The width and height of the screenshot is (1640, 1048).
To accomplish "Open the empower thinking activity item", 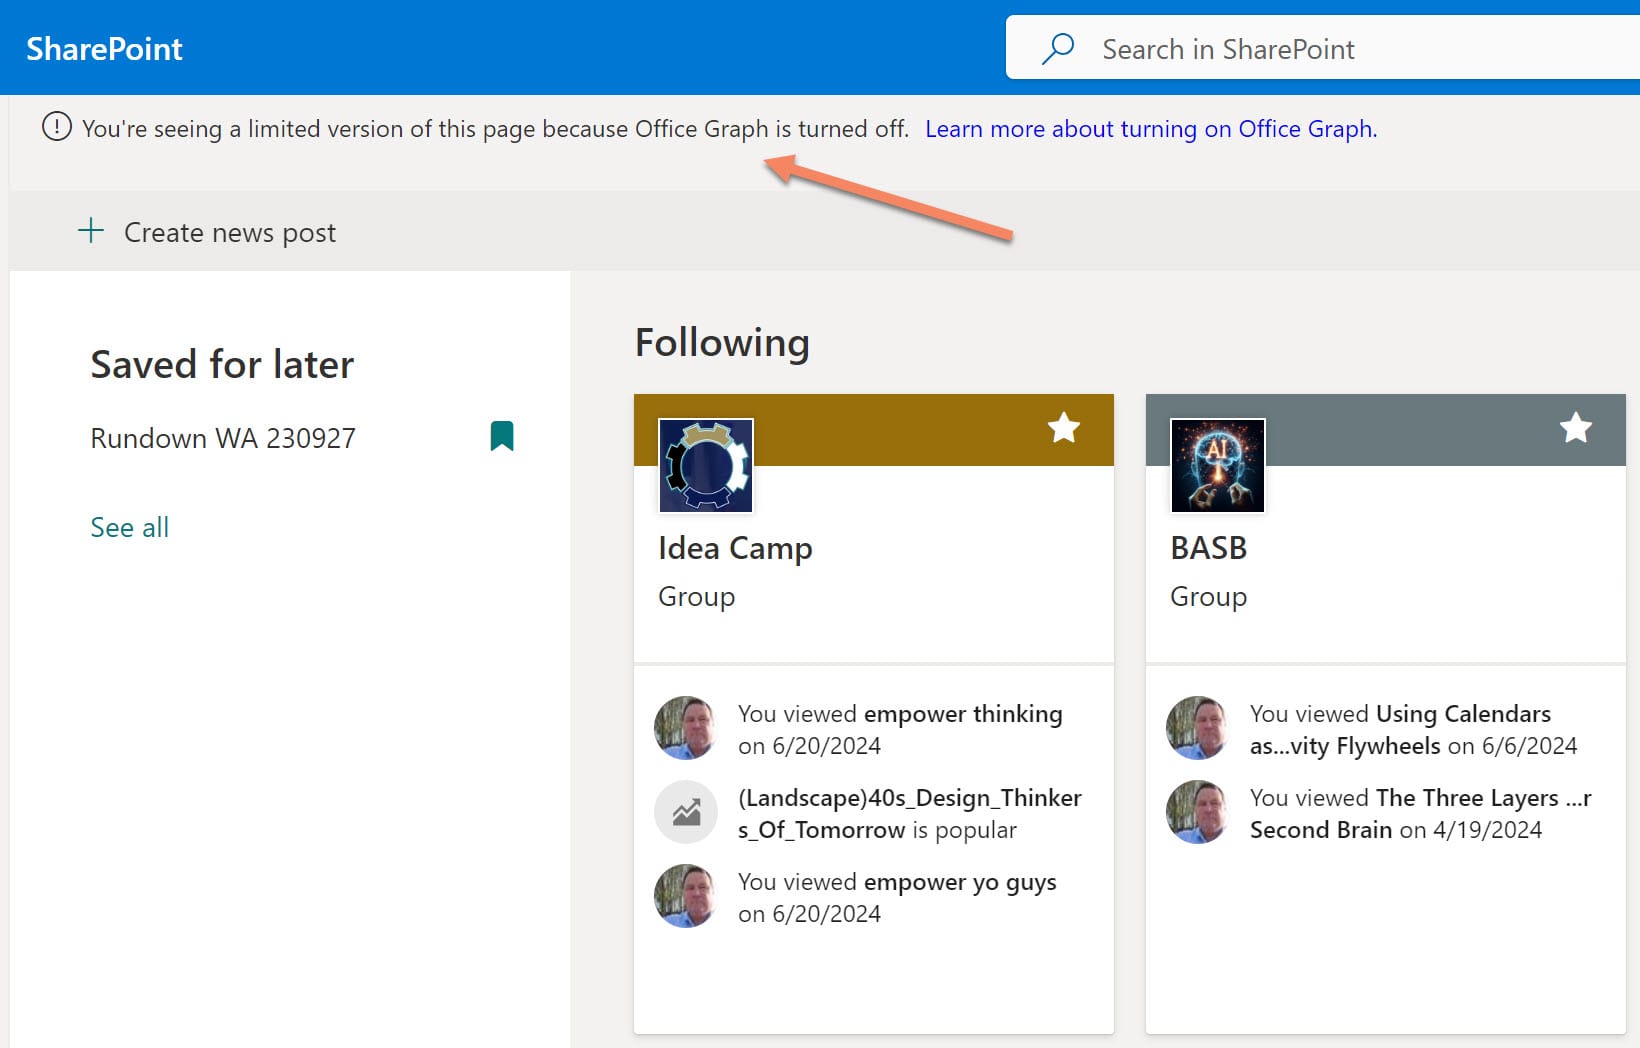I will click(x=962, y=714).
